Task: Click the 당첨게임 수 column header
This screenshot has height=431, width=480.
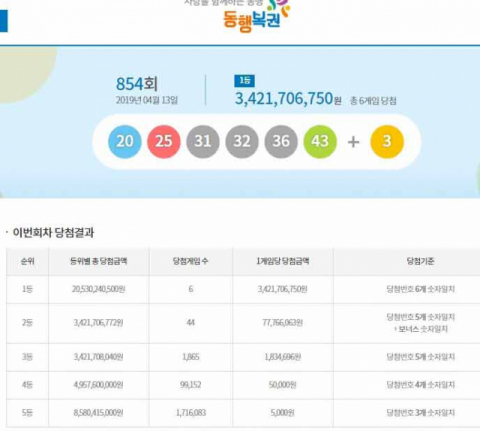Action: (x=190, y=261)
